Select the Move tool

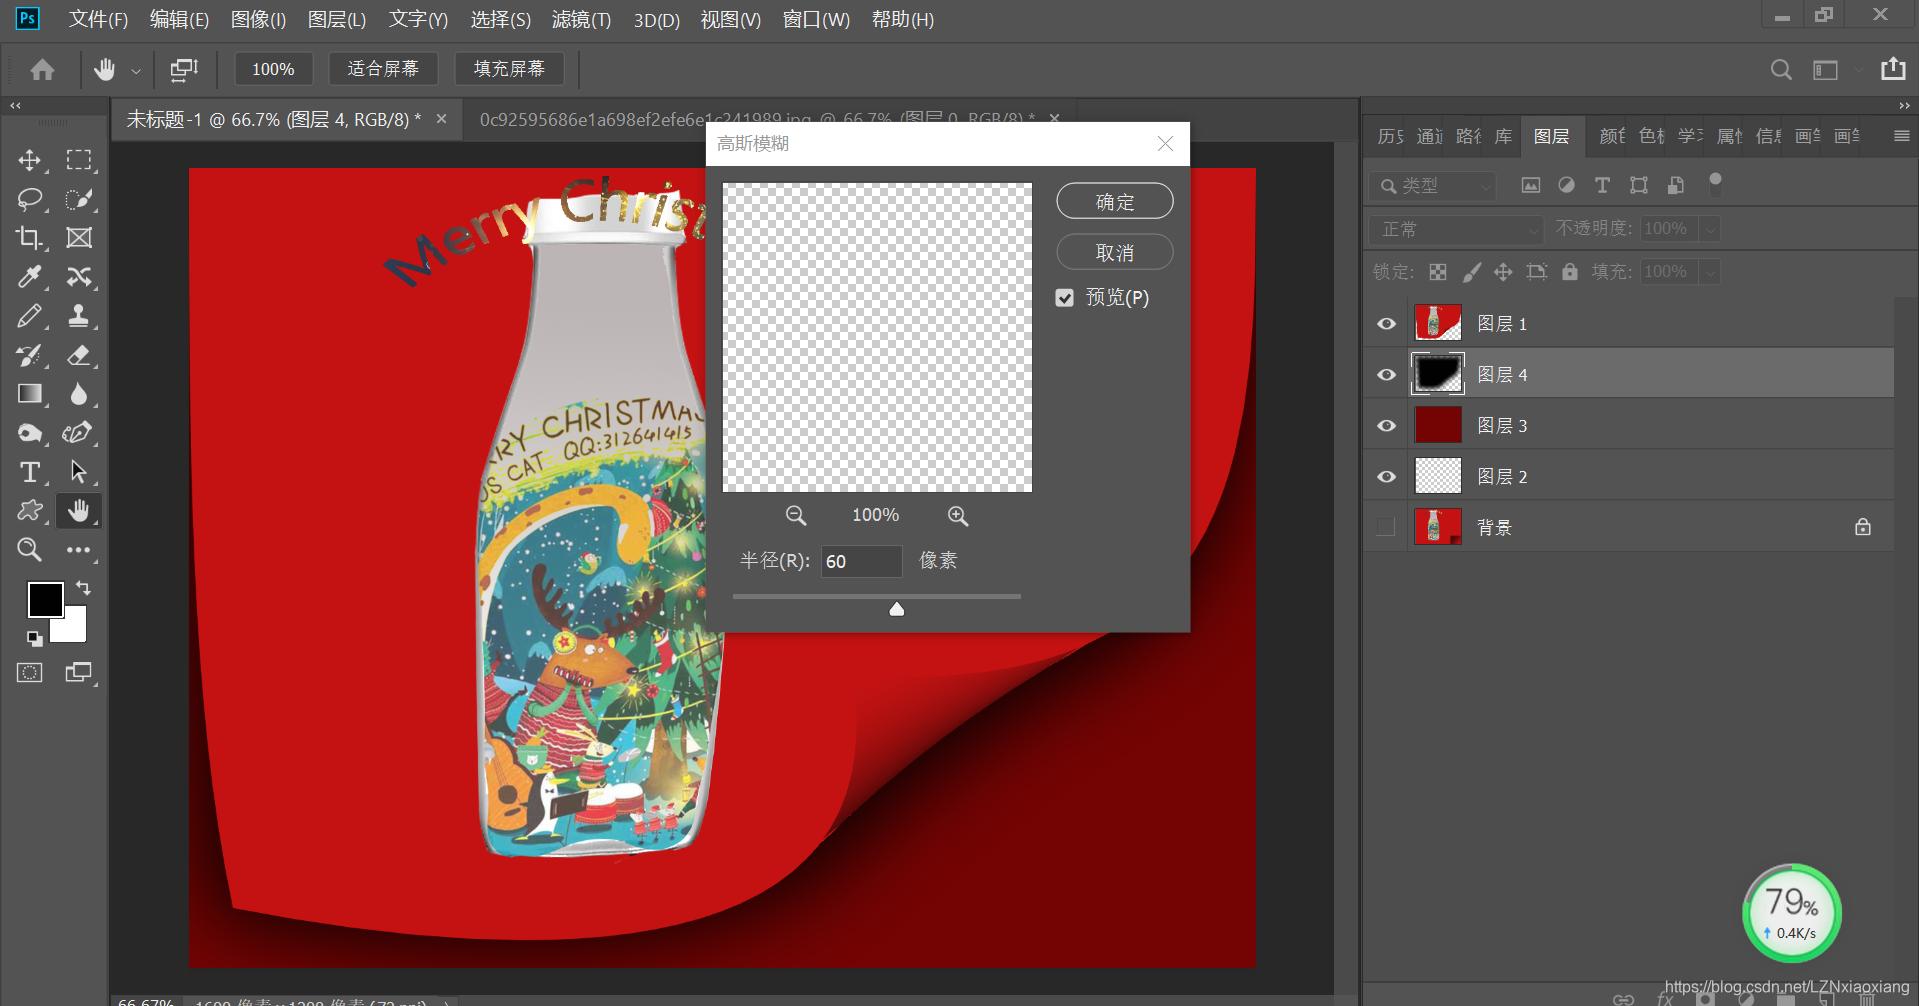[x=29, y=160]
